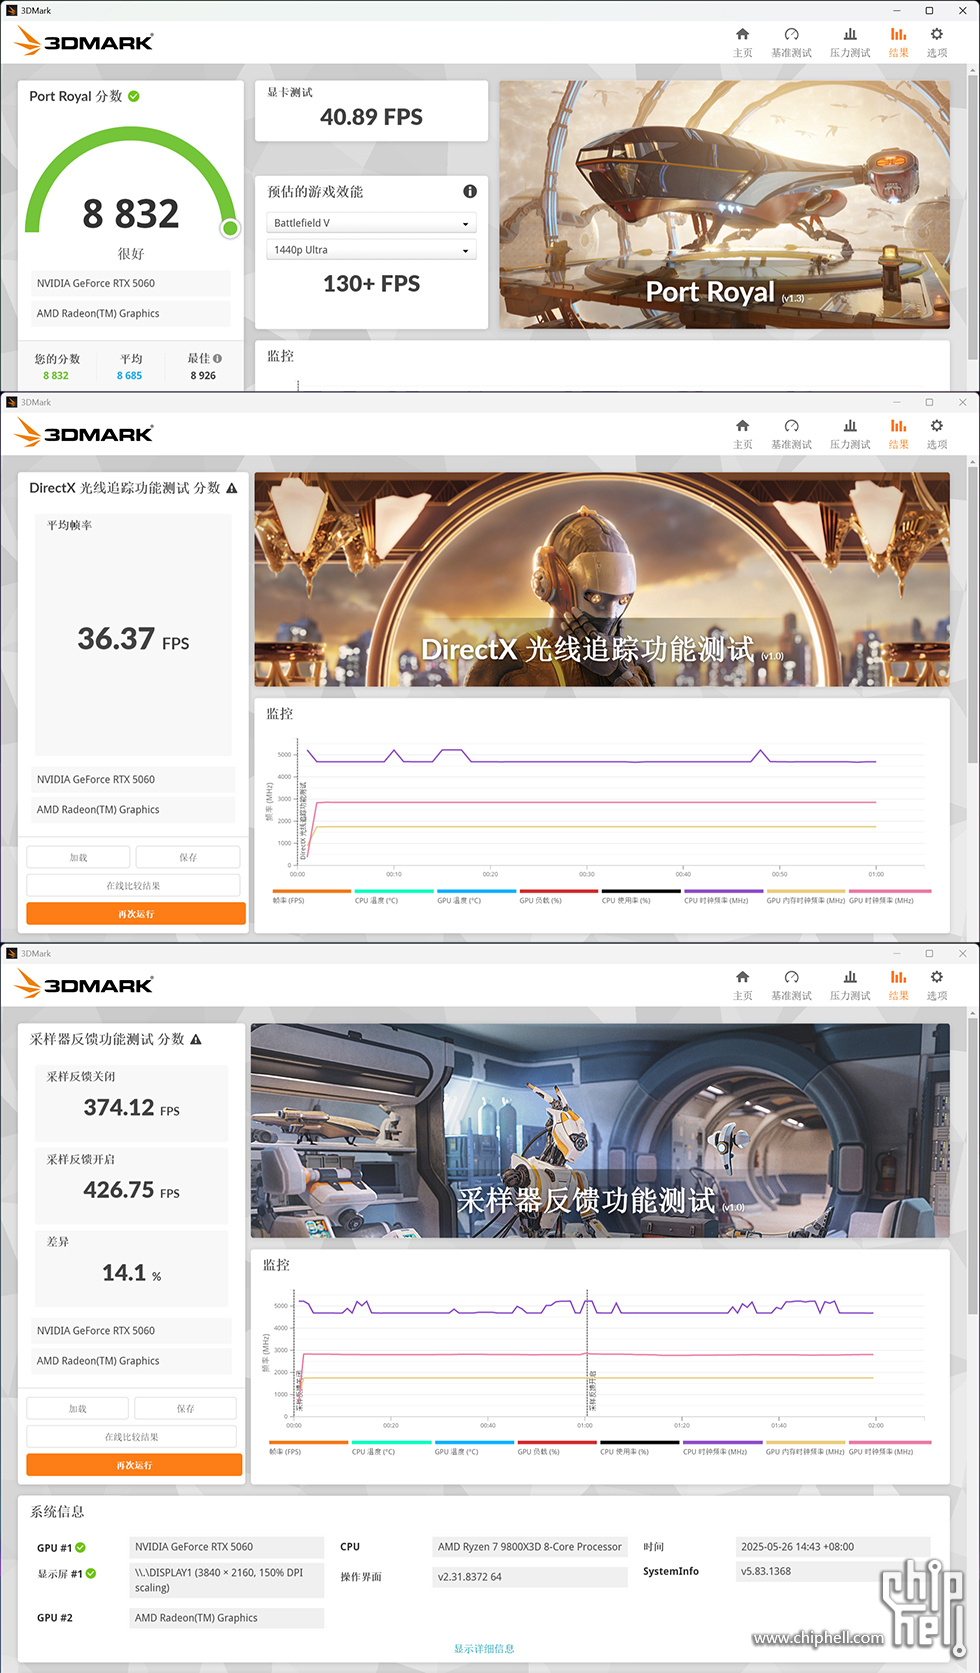
Task: Toggle CPU 温度 legend in 采样器反馈 chart
Action: pyautogui.click(x=391, y=1447)
